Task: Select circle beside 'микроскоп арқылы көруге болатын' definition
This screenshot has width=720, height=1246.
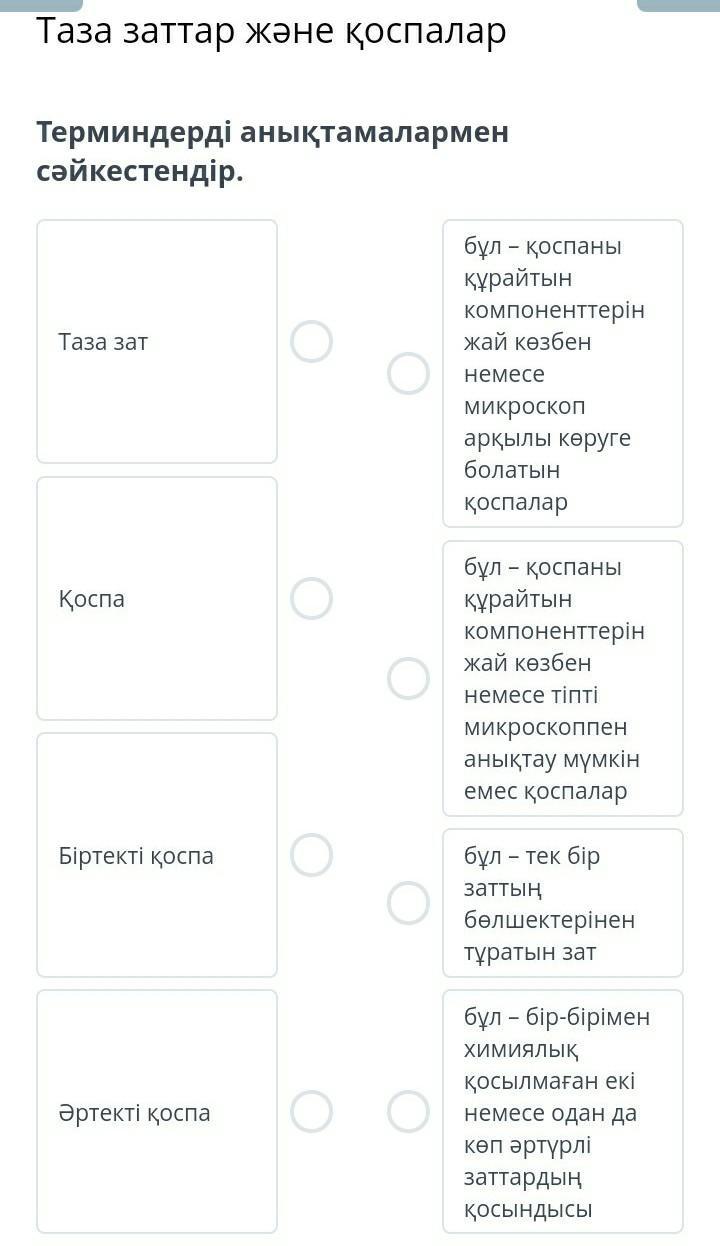Action: coord(408,373)
